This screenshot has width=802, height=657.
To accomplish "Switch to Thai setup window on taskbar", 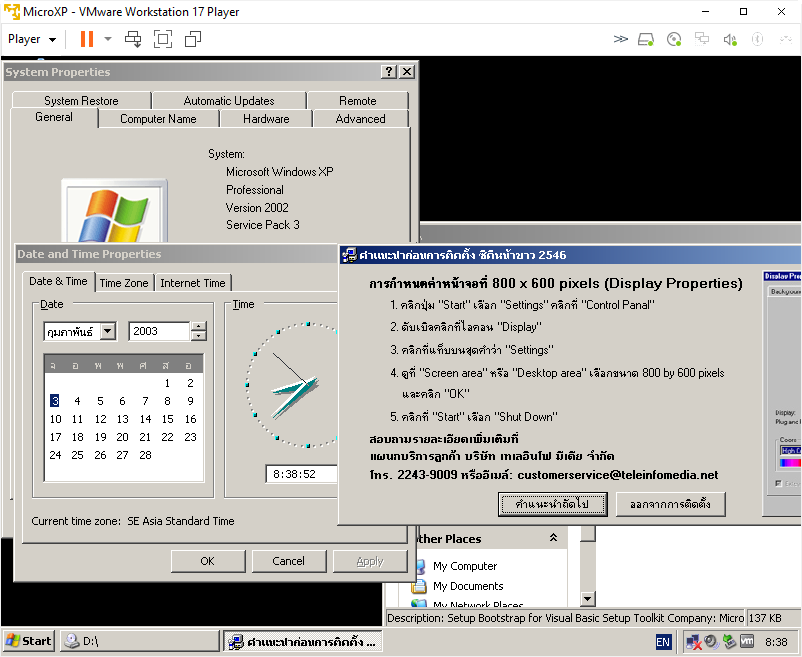I will [x=303, y=641].
